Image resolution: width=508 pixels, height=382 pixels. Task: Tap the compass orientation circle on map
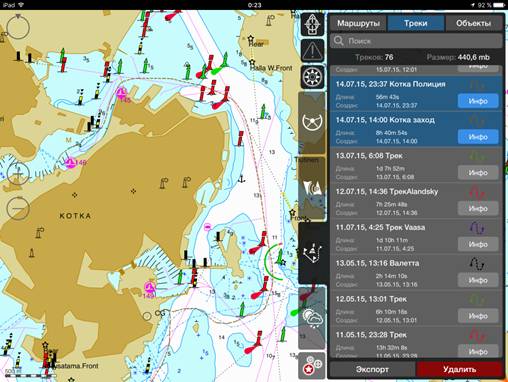pos(18,27)
